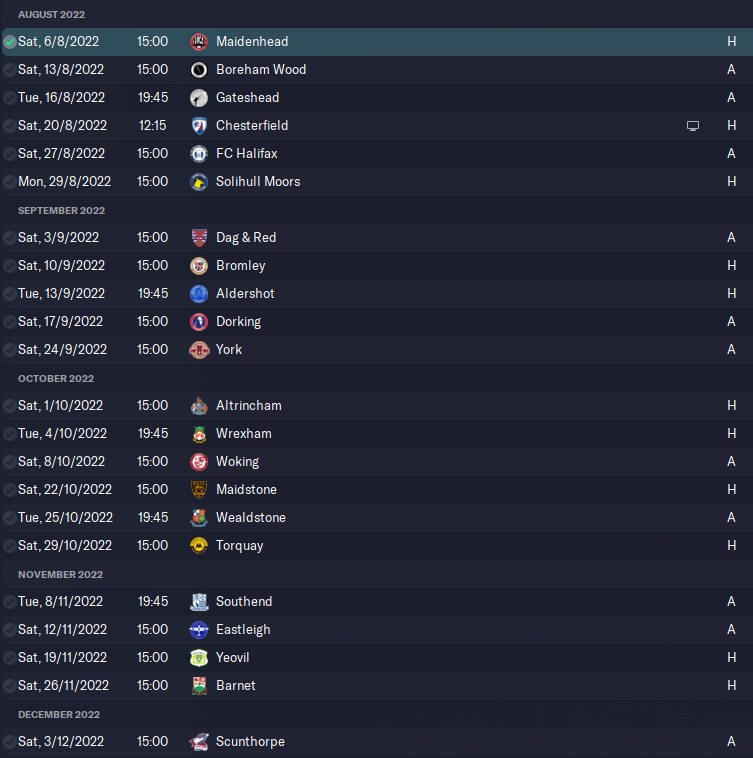
Task: Click the Scunthorpe club badge
Action: (x=199, y=742)
